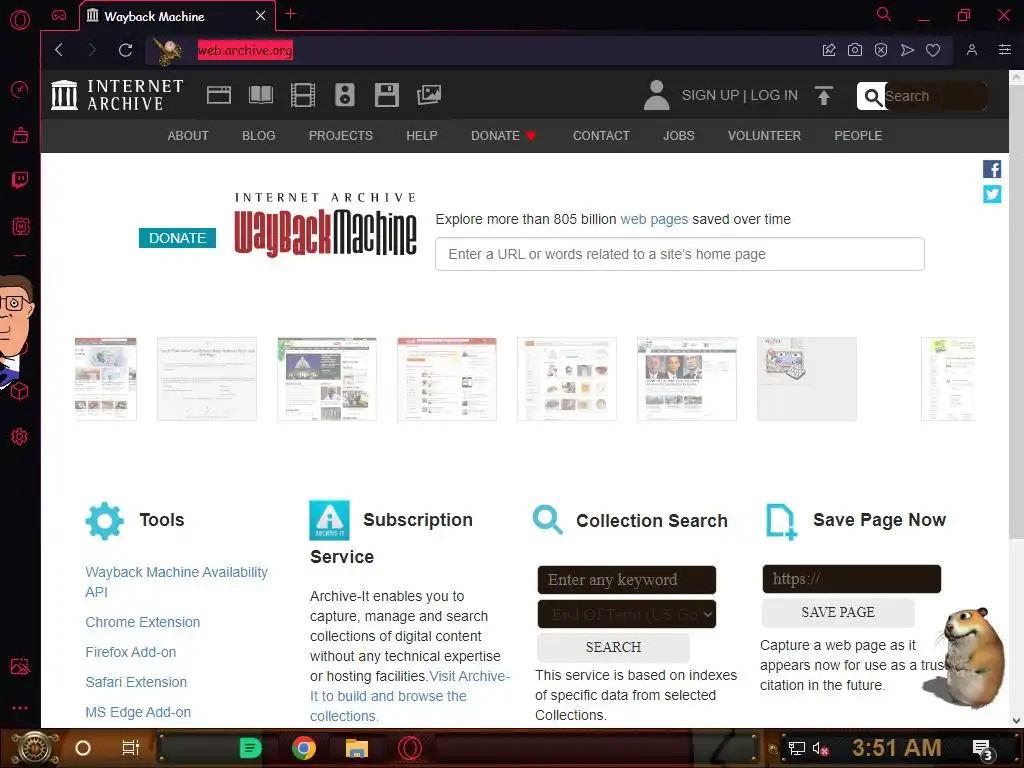Viewport: 1024px width, 768px height.
Task: Click the upload arrow icon
Action: [x=824, y=95]
